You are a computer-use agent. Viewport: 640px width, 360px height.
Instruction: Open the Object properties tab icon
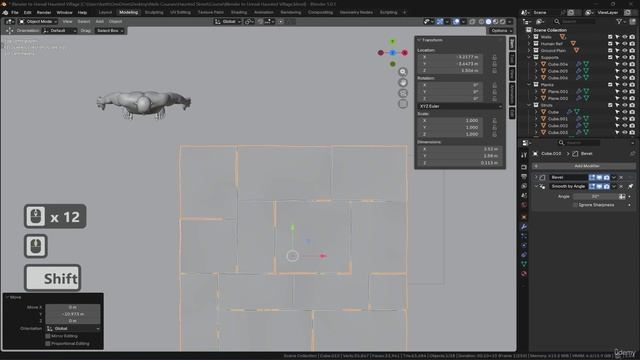524,217
